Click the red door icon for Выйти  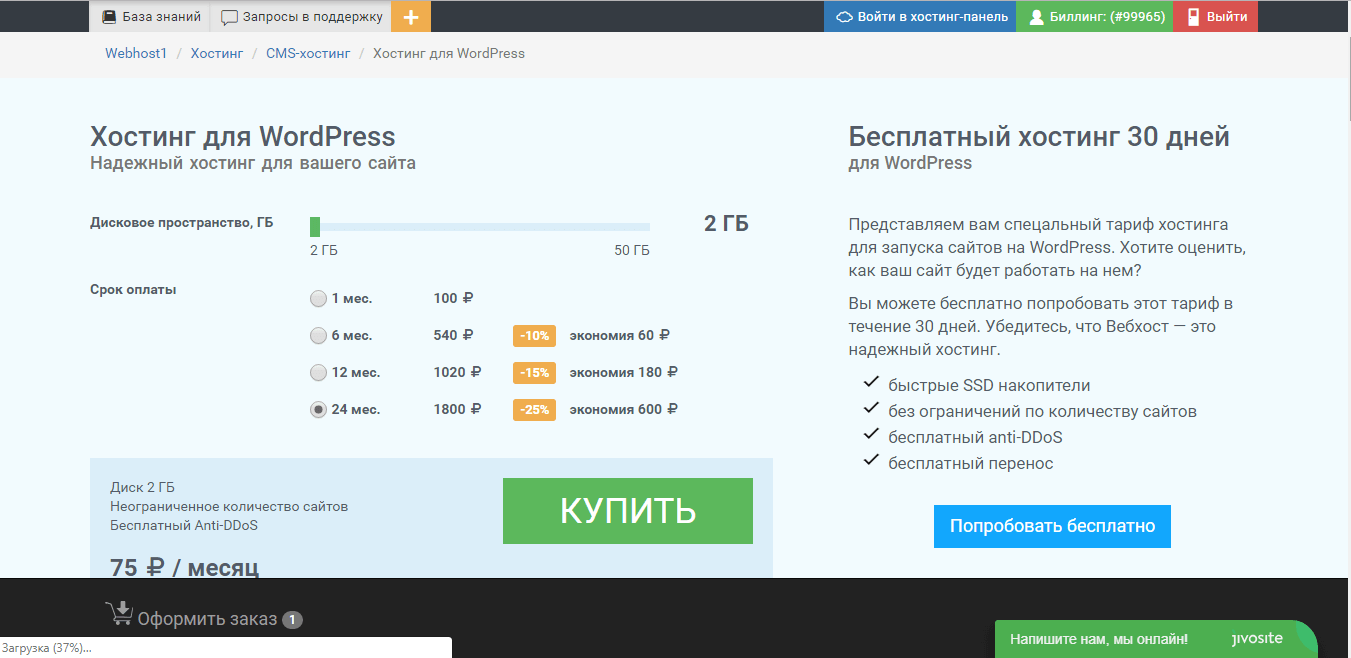1192,17
